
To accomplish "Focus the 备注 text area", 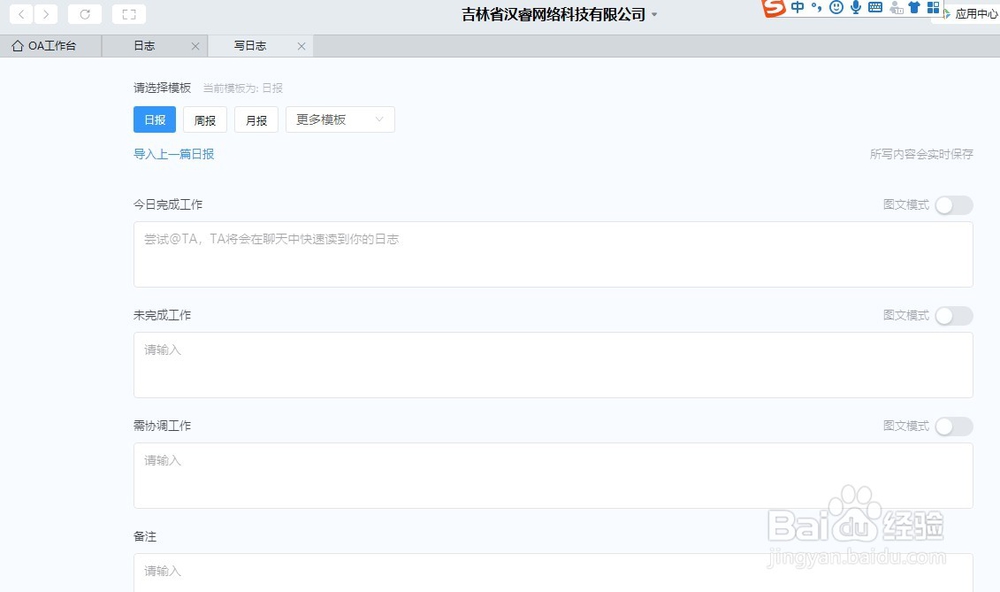I will click(553, 573).
